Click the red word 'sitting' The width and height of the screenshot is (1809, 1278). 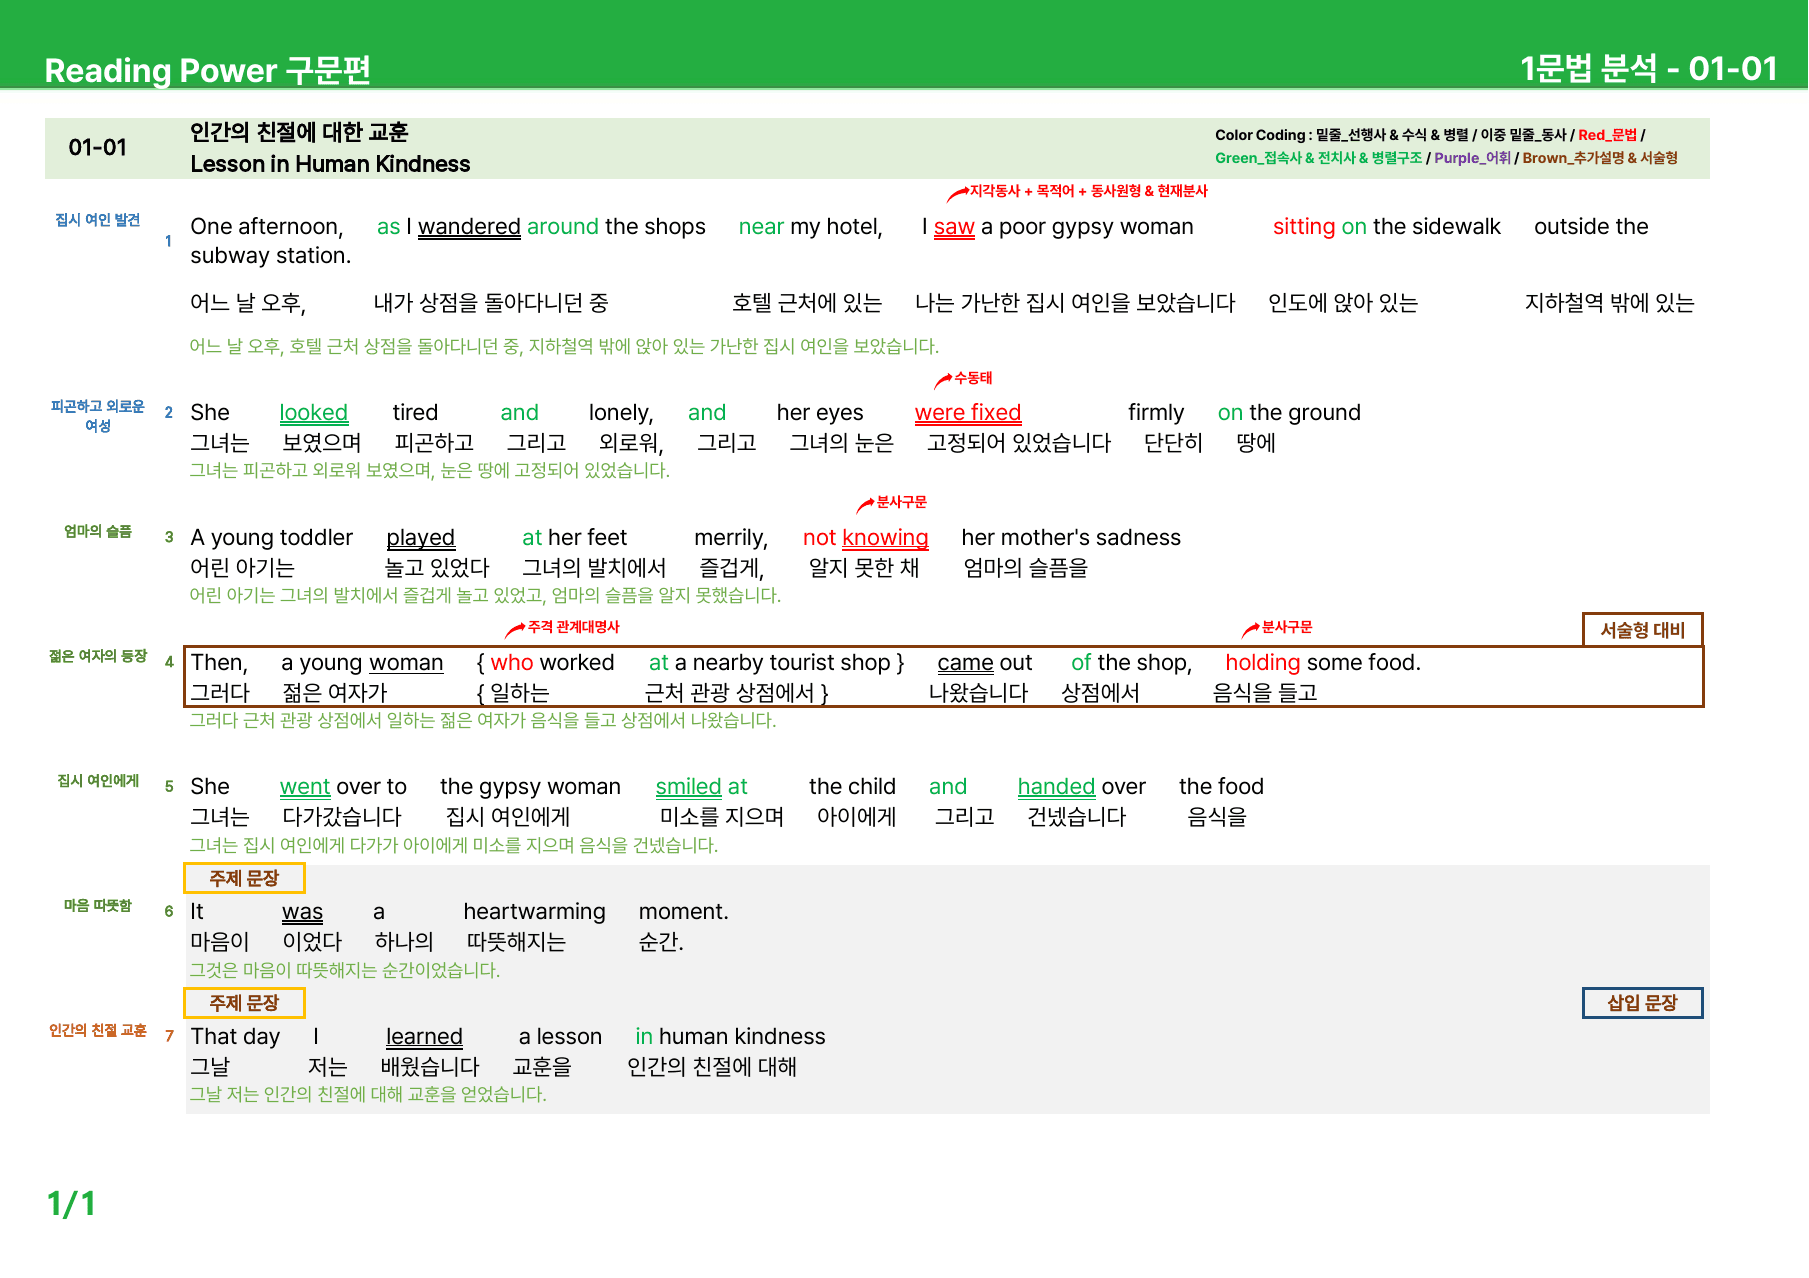click(x=1304, y=227)
